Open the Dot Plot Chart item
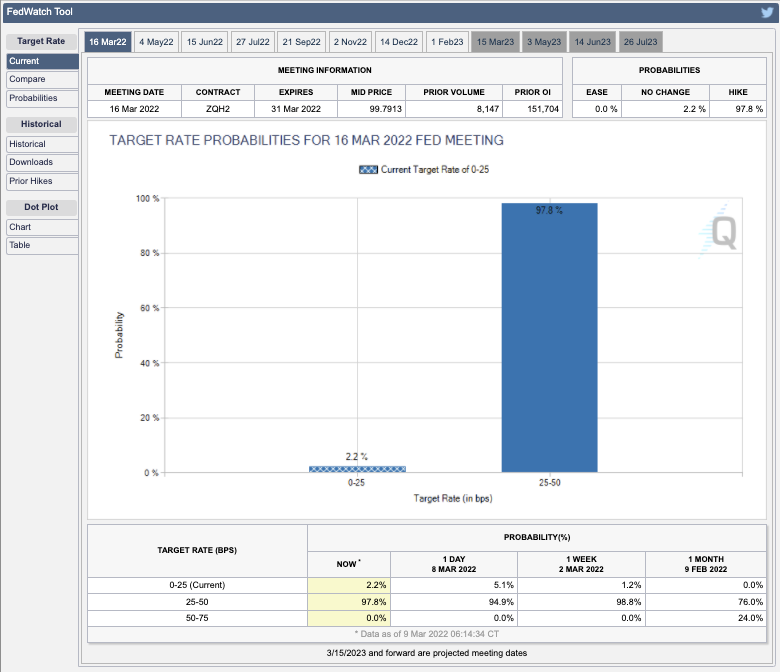Viewport: 780px width, 672px height. (42, 227)
